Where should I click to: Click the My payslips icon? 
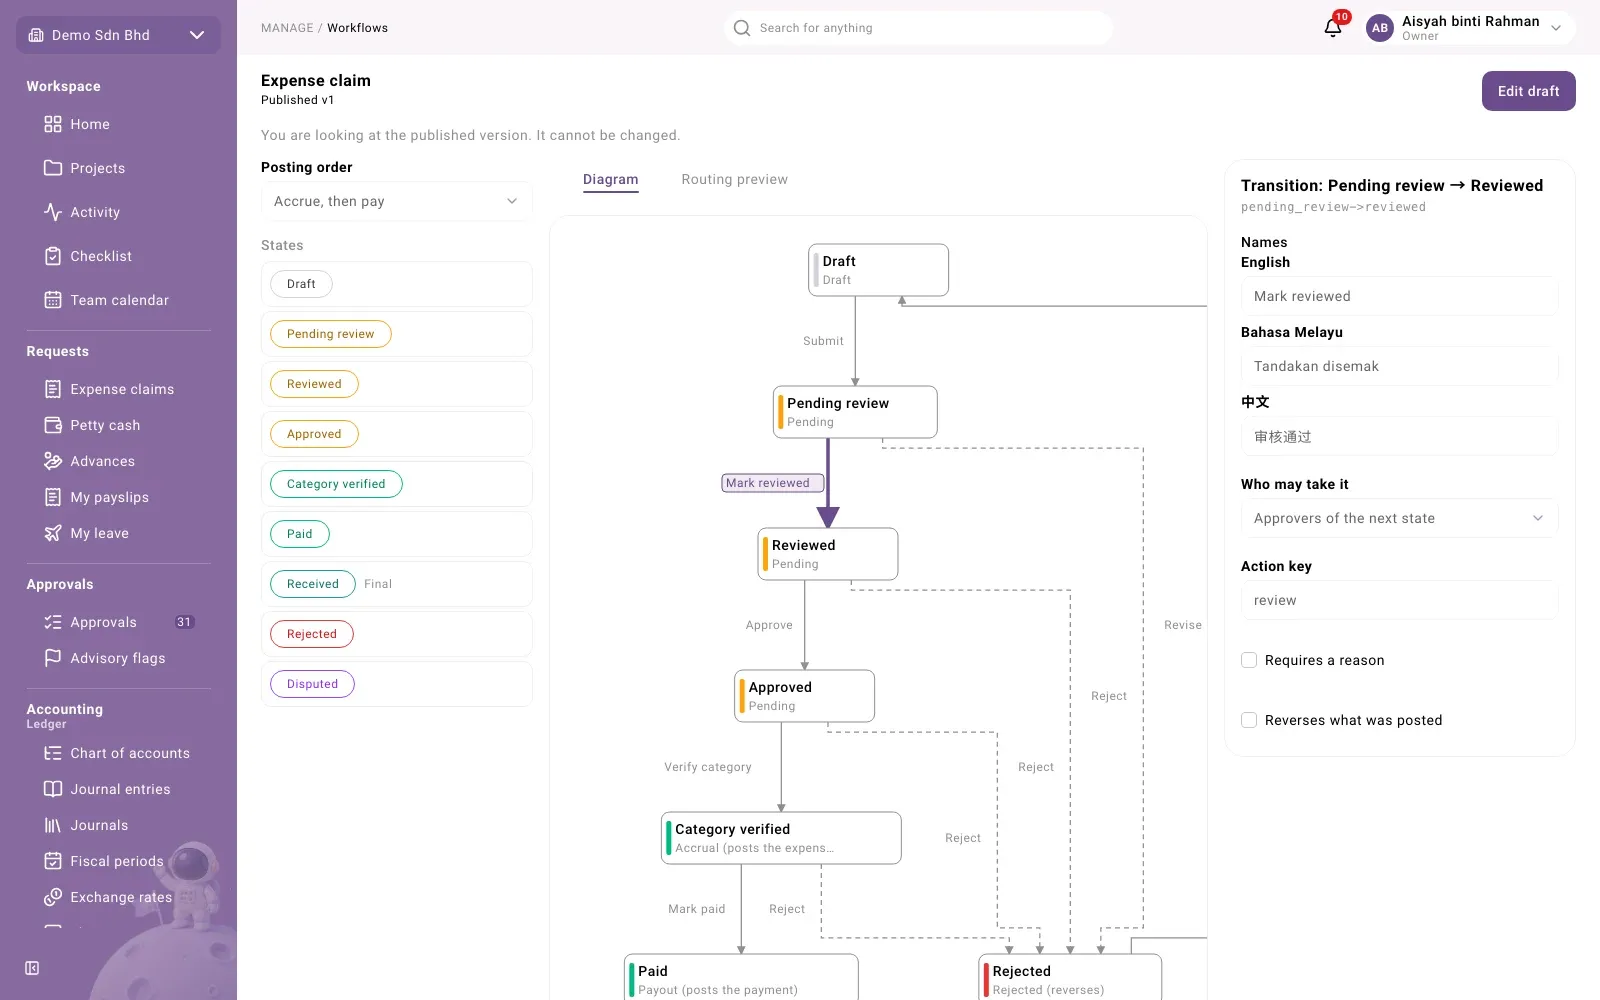pyautogui.click(x=53, y=497)
